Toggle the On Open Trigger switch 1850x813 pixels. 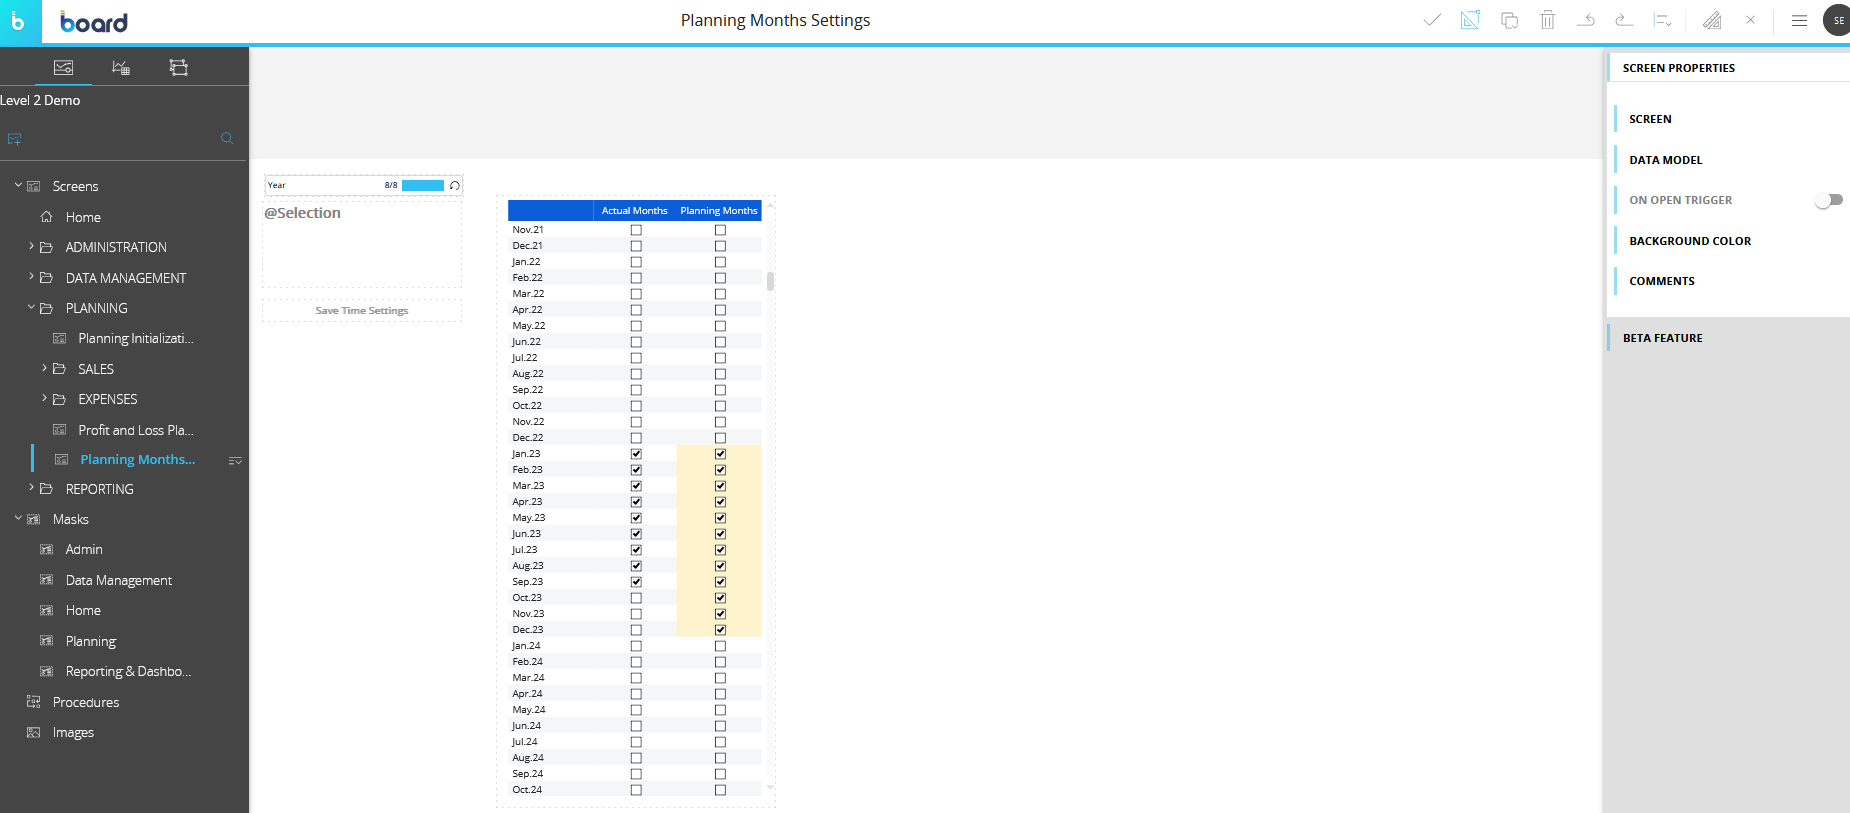[1829, 200]
